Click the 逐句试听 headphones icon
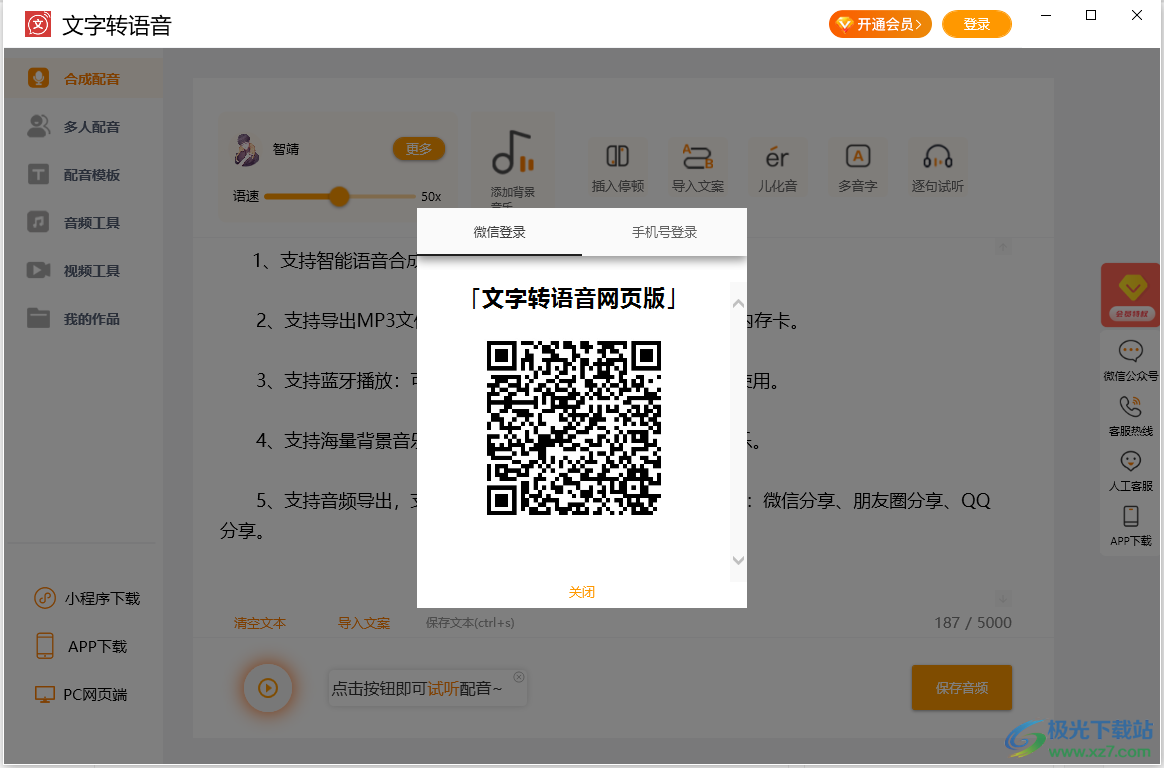 point(938,157)
